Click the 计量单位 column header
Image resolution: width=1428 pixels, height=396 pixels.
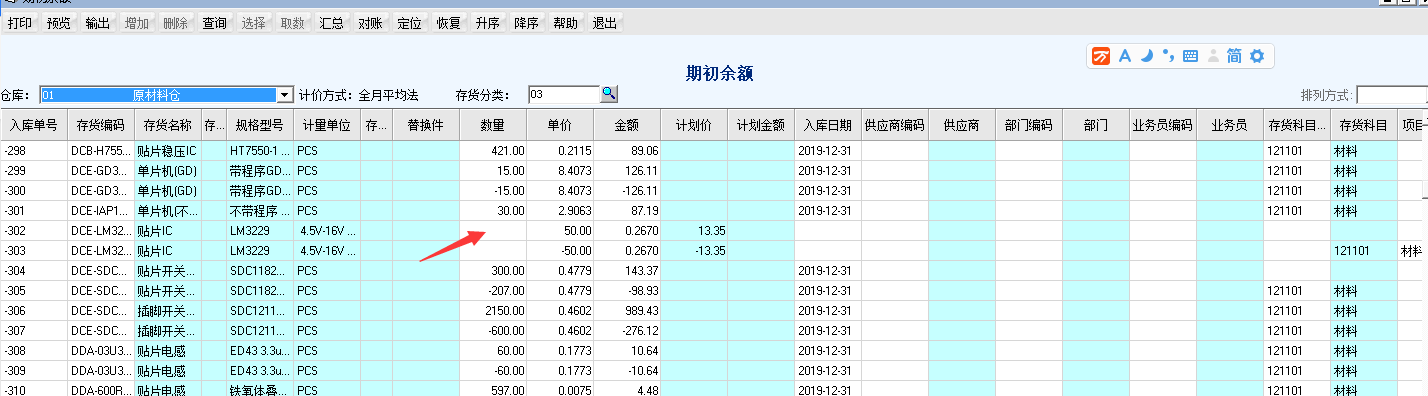[326, 125]
